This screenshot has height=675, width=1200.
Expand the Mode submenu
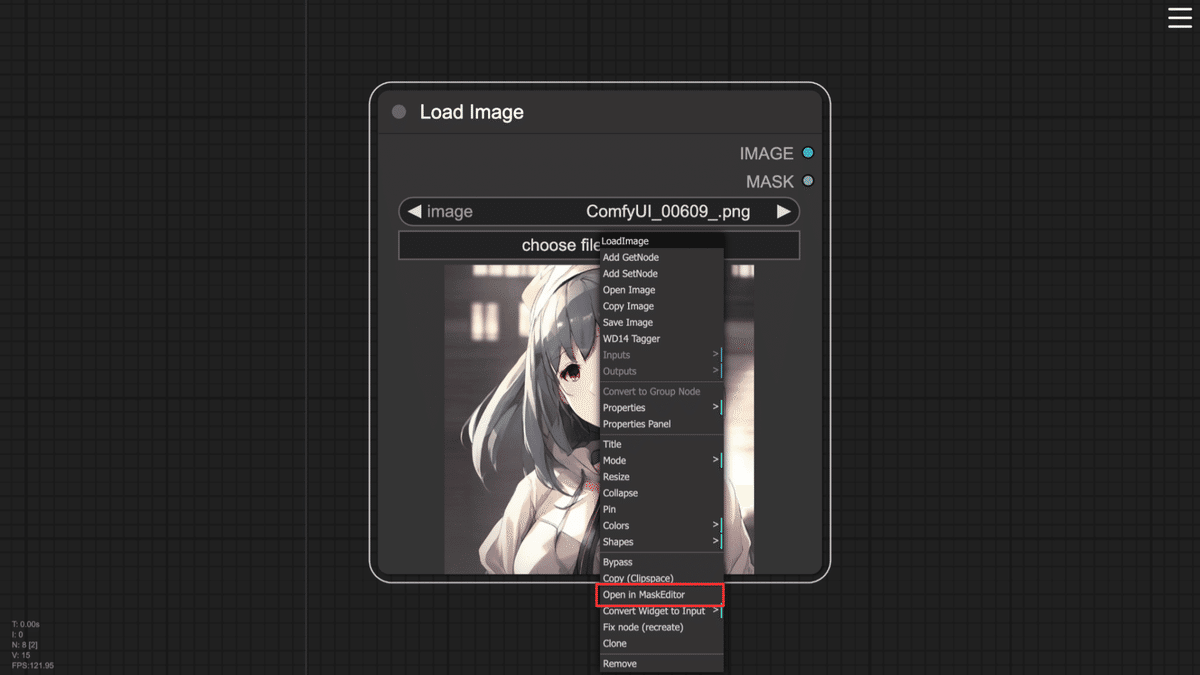pyautogui.click(x=661, y=460)
